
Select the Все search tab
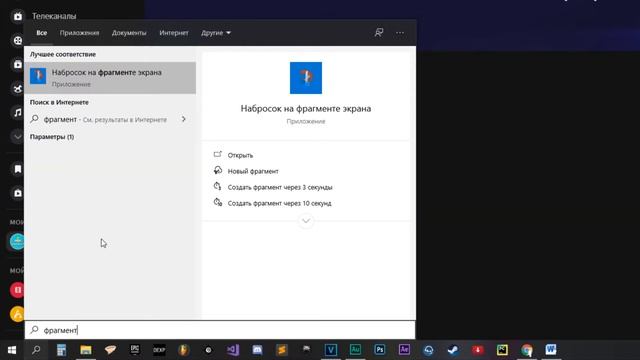(x=42, y=33)
